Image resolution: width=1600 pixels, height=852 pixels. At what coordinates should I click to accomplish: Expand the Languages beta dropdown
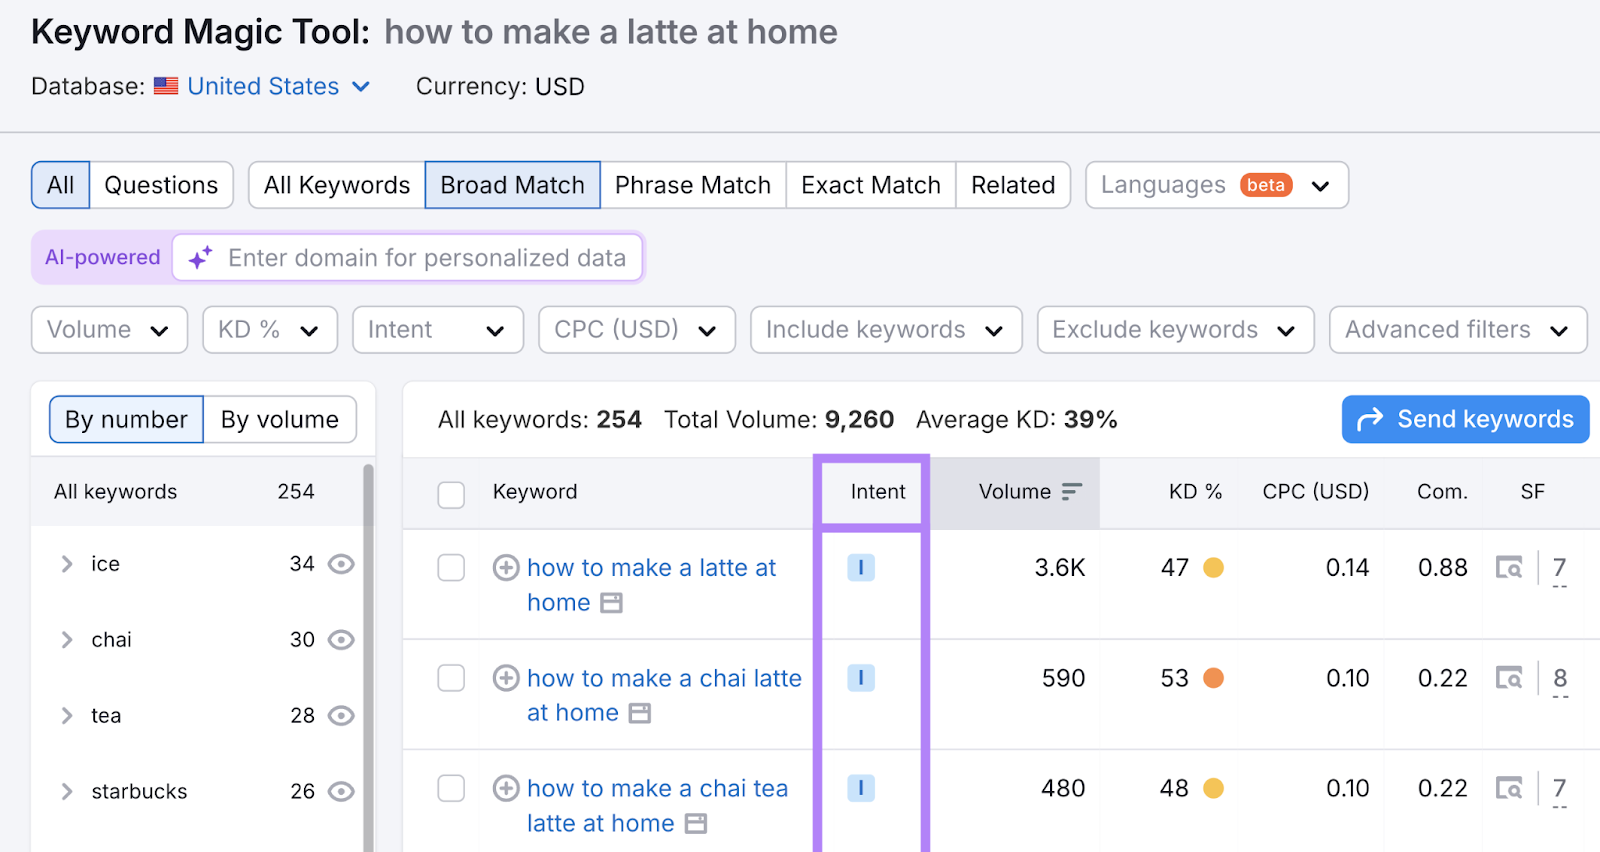tap(1215, 185)
